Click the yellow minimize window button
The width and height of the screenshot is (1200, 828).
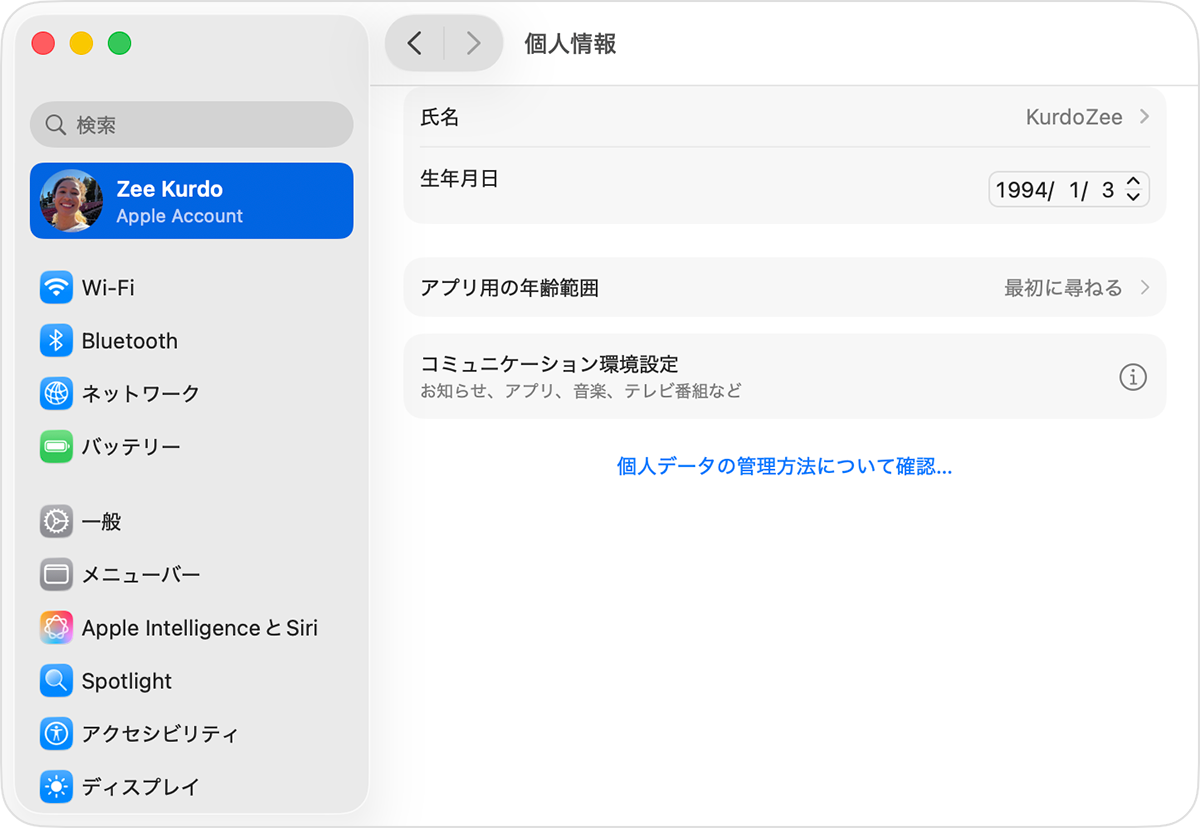pyautogui.click(x=81, y=43)
